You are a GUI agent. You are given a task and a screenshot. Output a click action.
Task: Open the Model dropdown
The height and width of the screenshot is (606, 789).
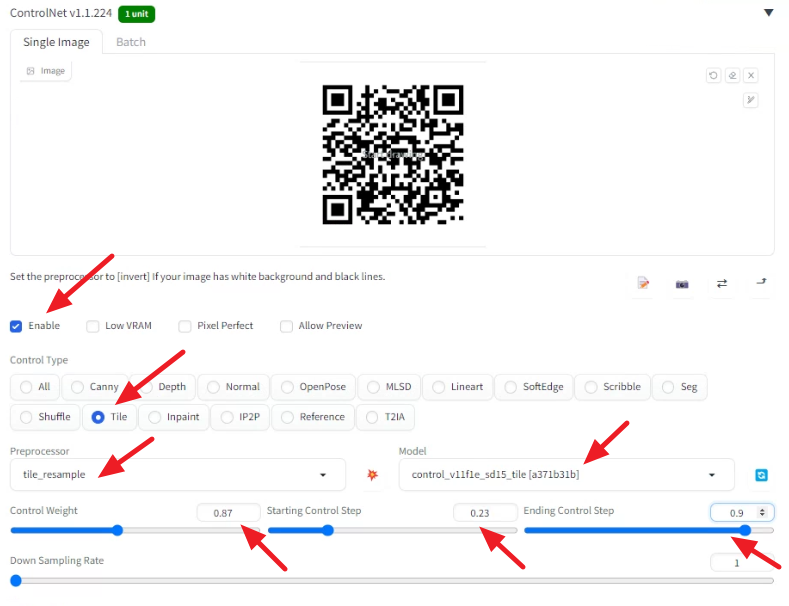[x=567, y=475]
